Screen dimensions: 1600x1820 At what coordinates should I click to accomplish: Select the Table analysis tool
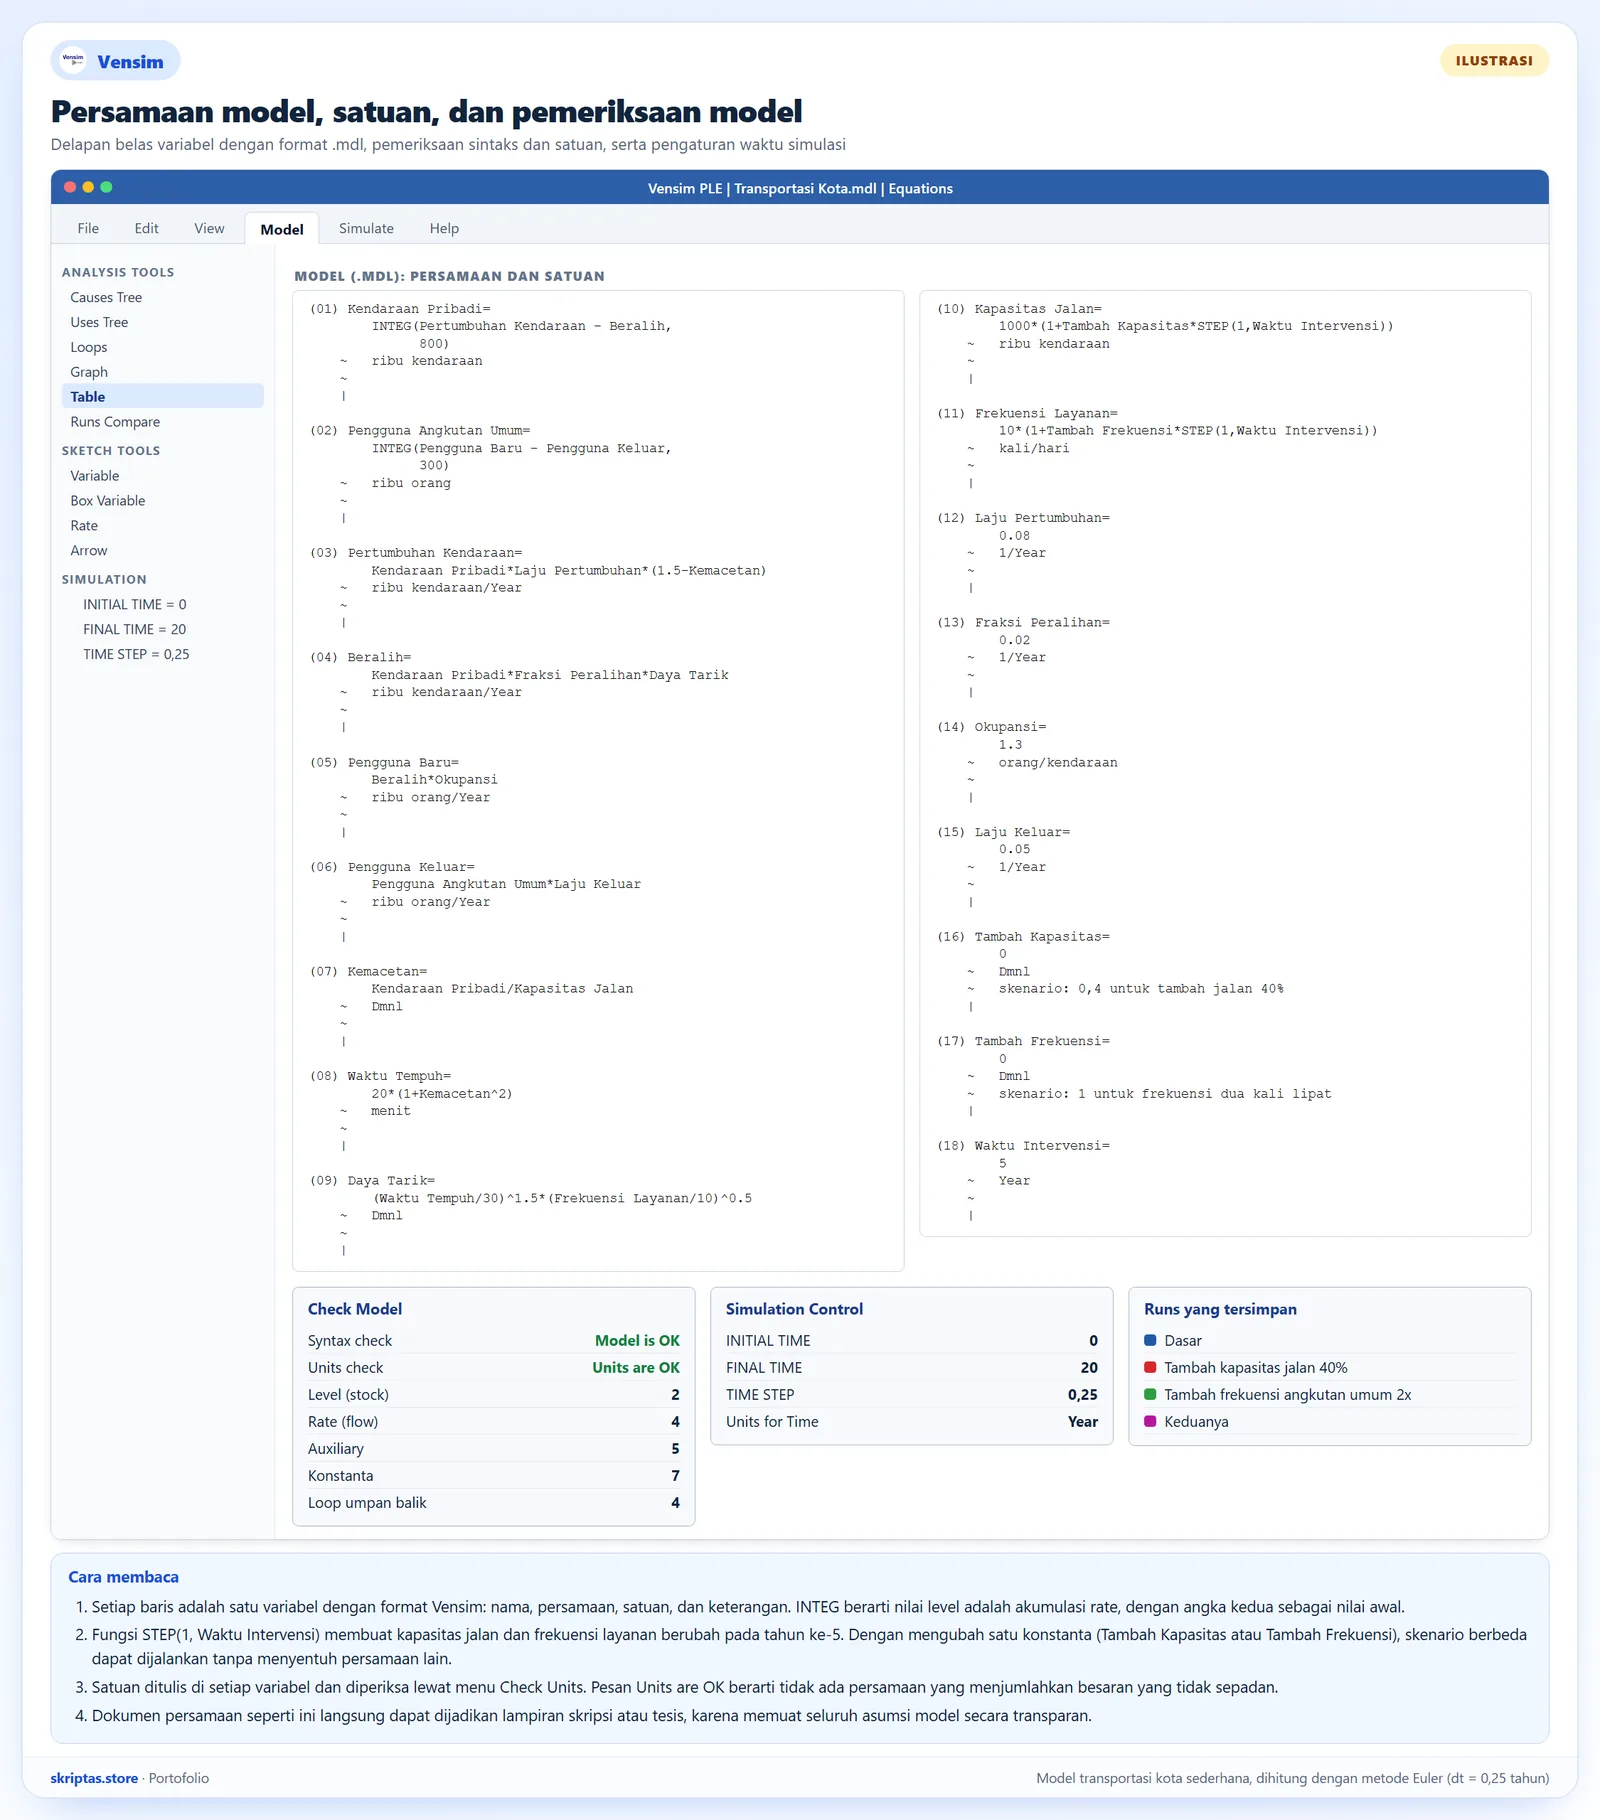[x=162, y=396]
